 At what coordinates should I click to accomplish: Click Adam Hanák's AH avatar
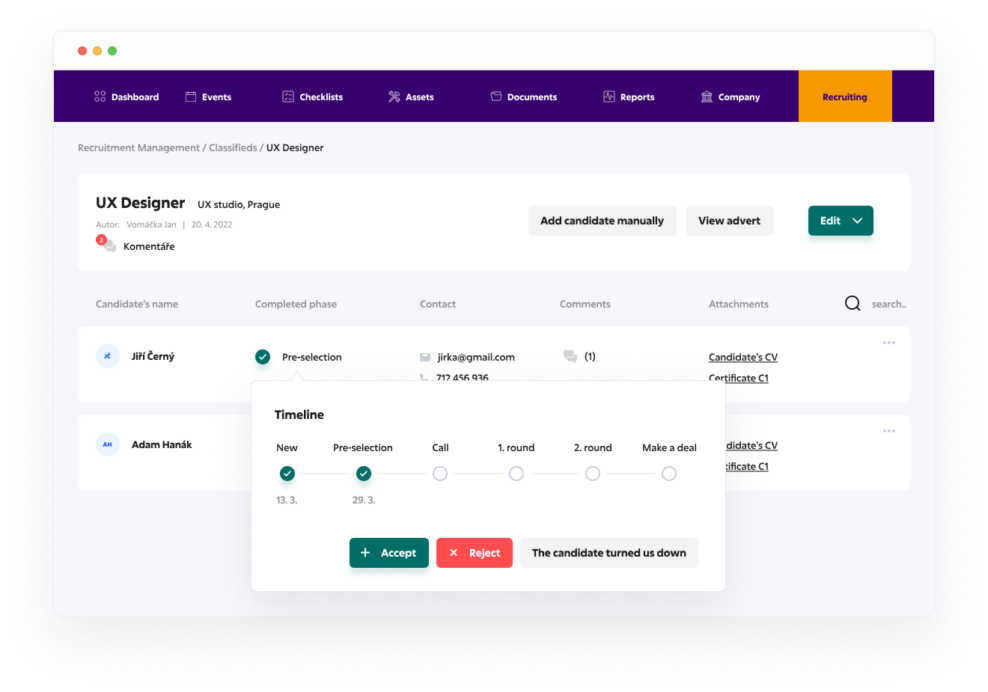(108, 444)
